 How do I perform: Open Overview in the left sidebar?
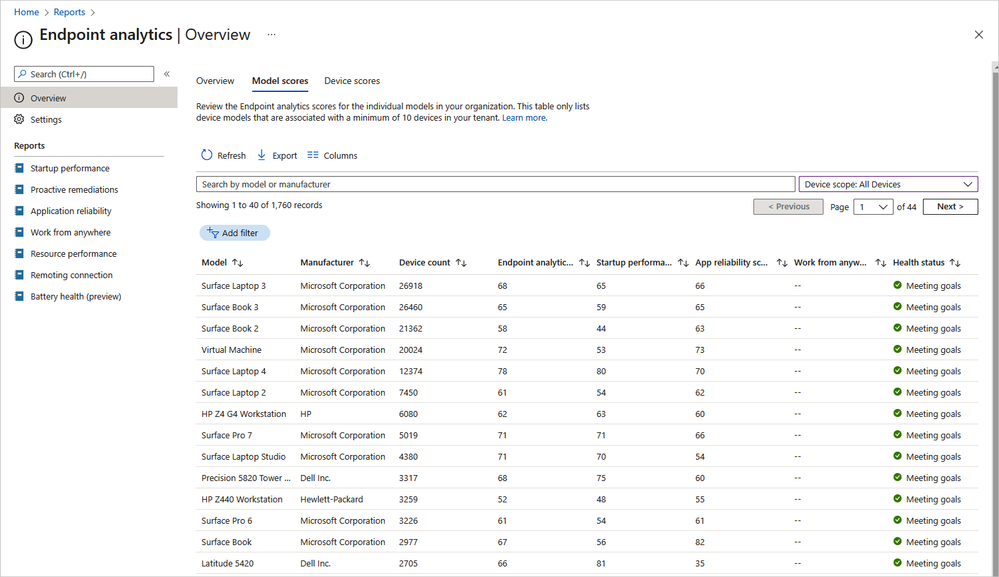(89, 97)
